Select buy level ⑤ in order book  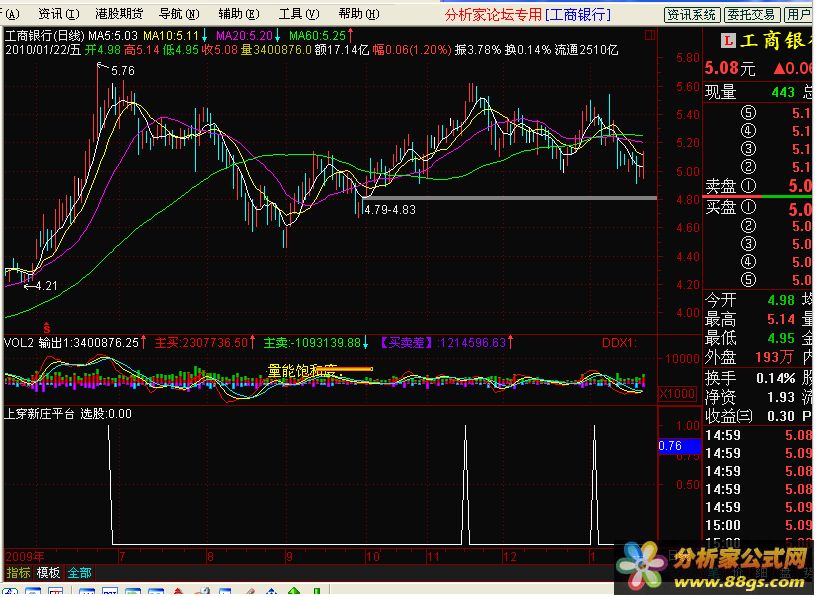coord(748,280)
